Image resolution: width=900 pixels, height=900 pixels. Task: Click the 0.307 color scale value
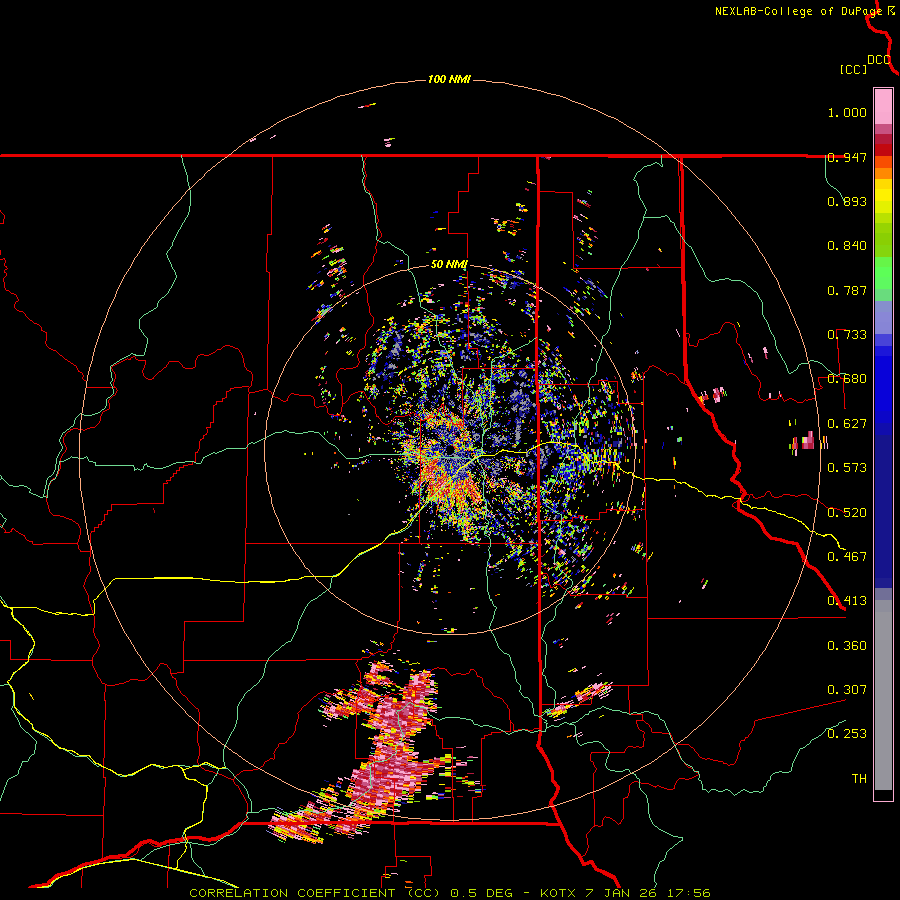click(847, 690)
